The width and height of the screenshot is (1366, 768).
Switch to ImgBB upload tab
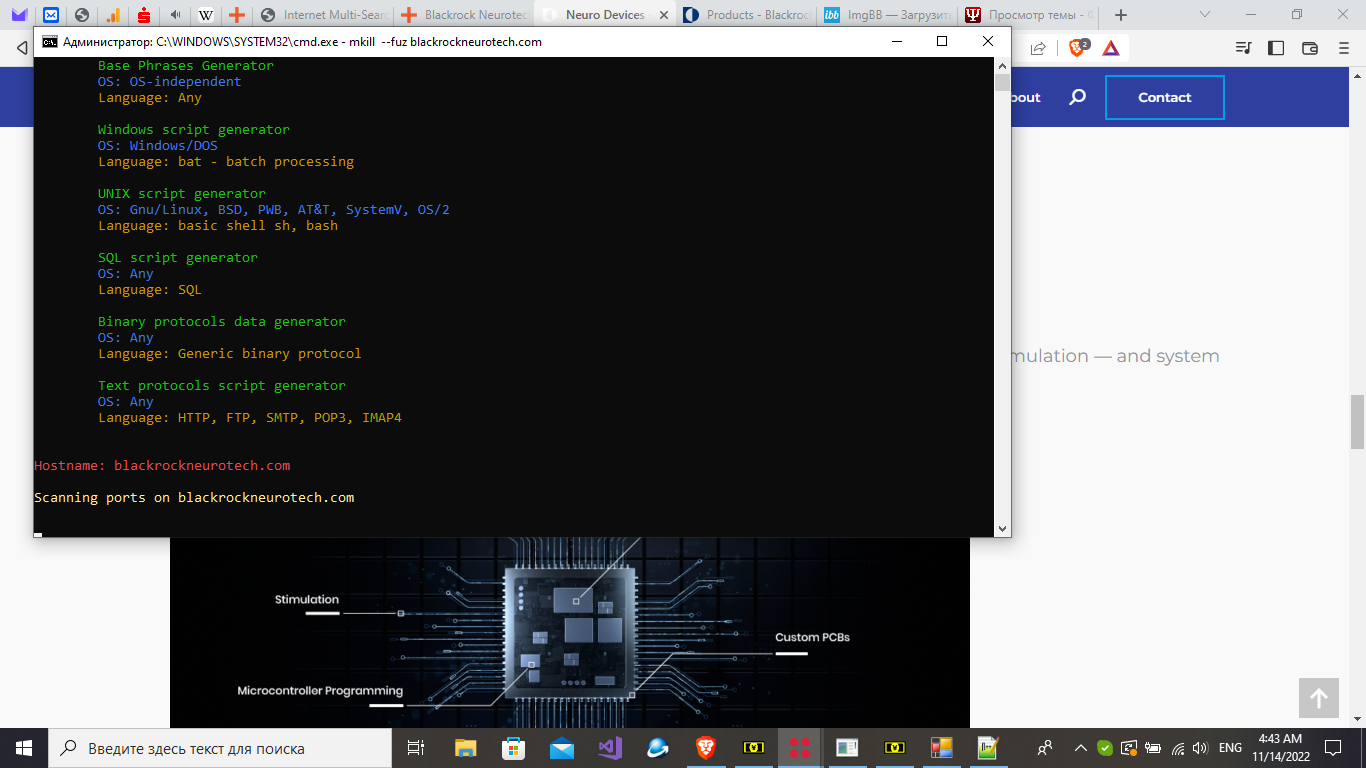[887, 15]
